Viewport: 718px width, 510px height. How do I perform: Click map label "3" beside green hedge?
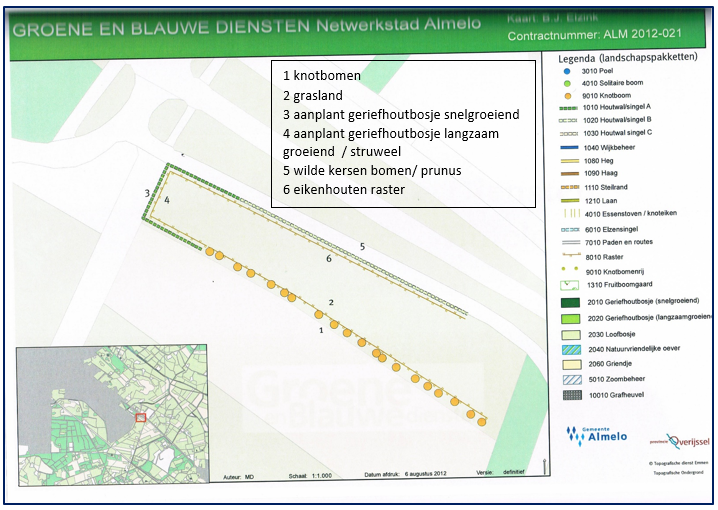click(147, 193)
